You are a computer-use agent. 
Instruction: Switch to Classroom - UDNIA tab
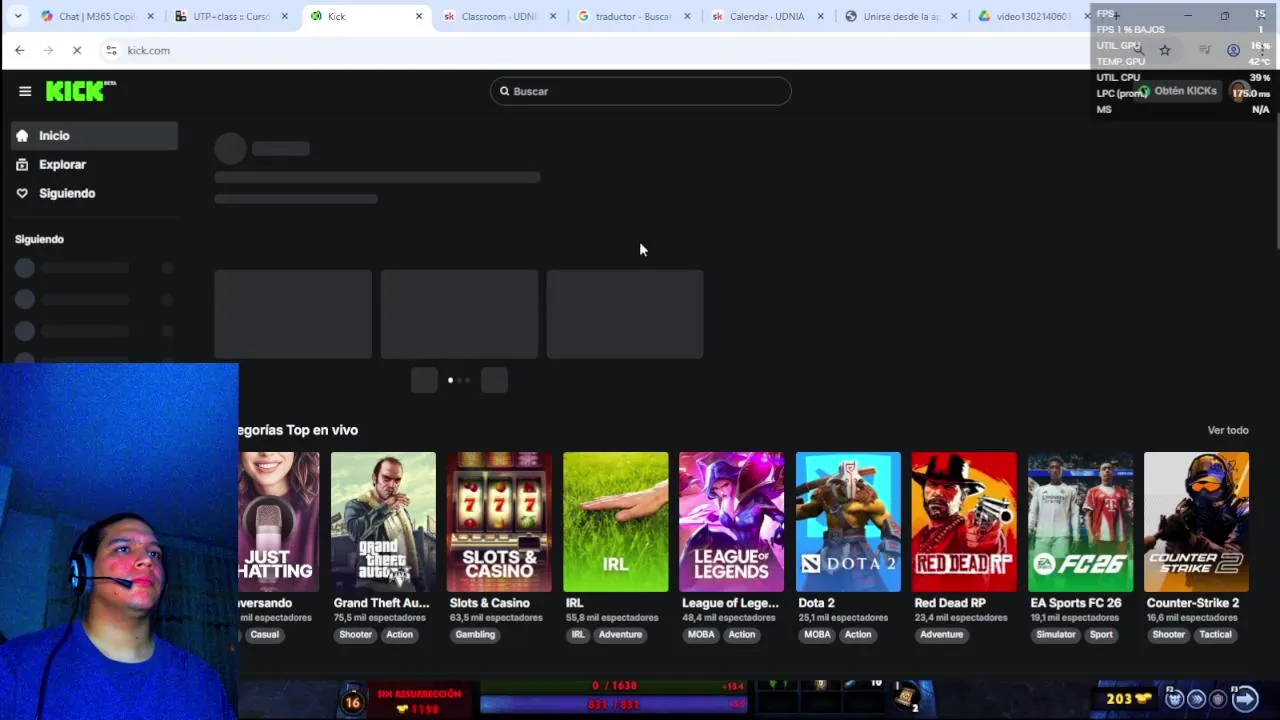(x=498, y=16)
